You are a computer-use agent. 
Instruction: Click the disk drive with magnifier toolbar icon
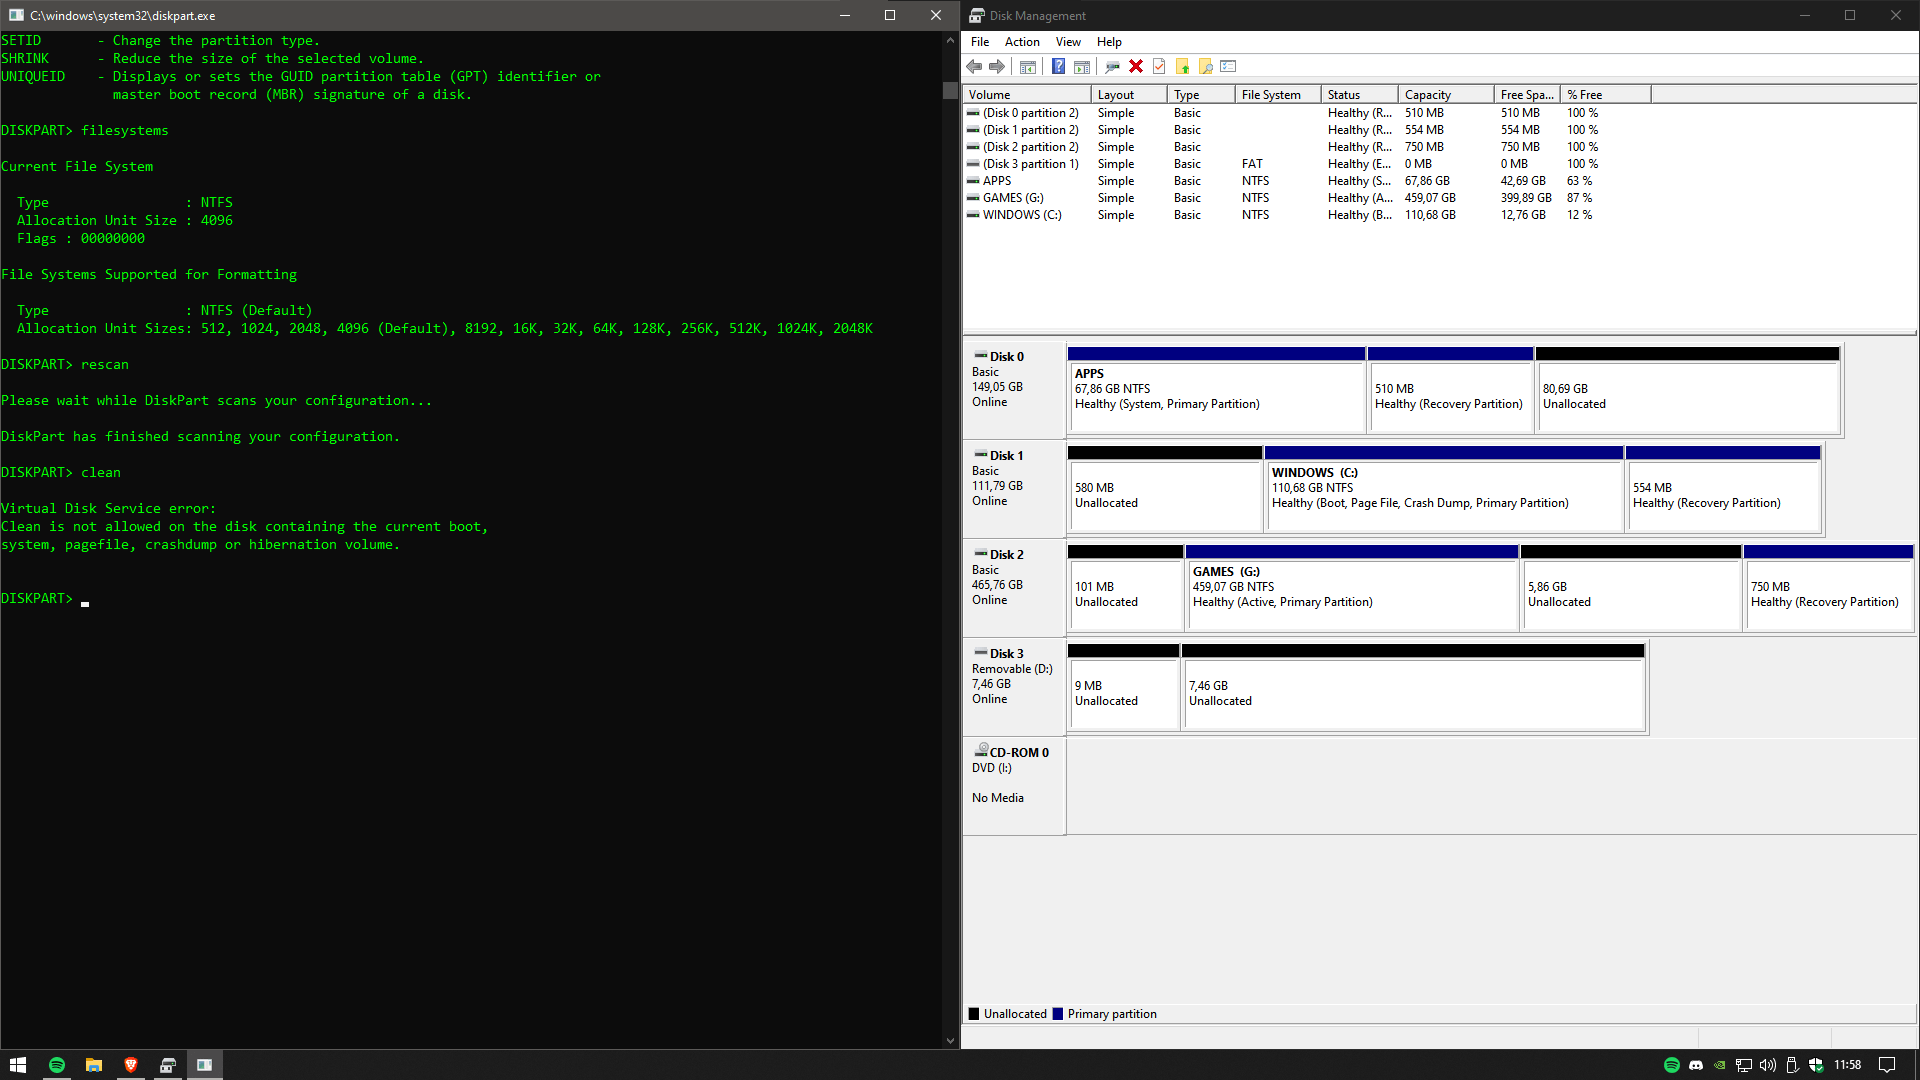tap(1112, 67)
